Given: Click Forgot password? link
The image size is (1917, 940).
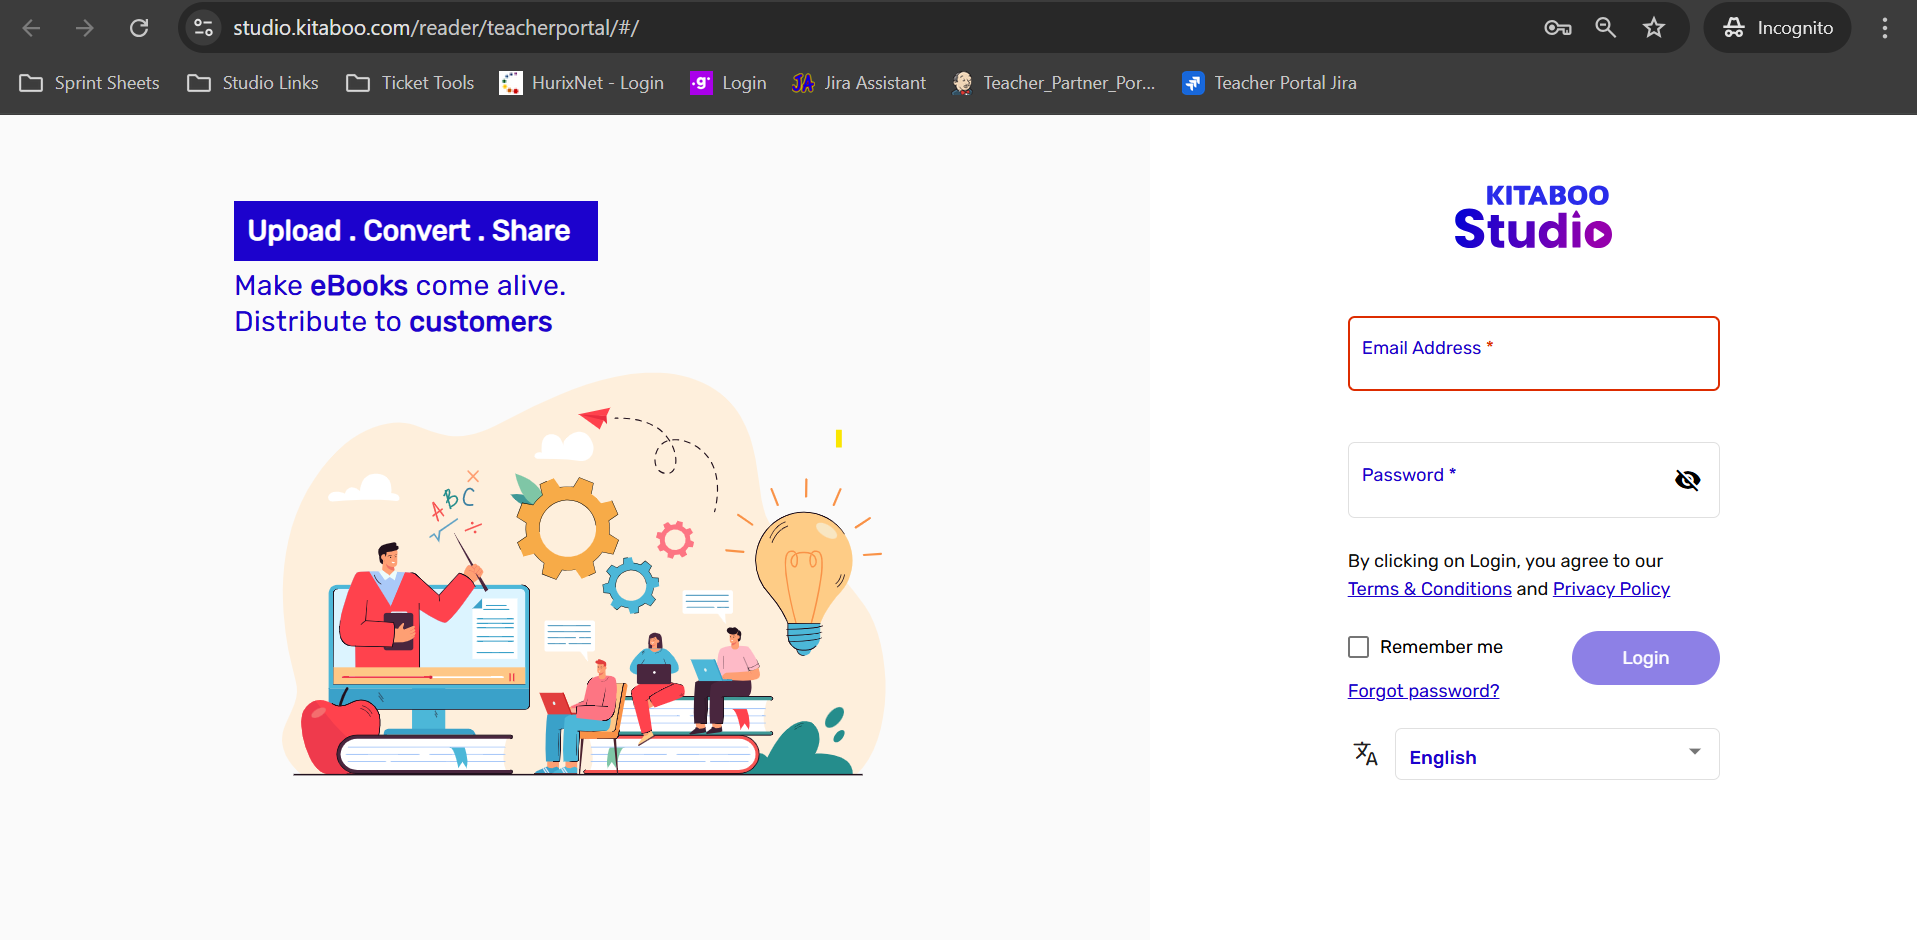Looking at the screenshot, I should (x=1423, y=691).
